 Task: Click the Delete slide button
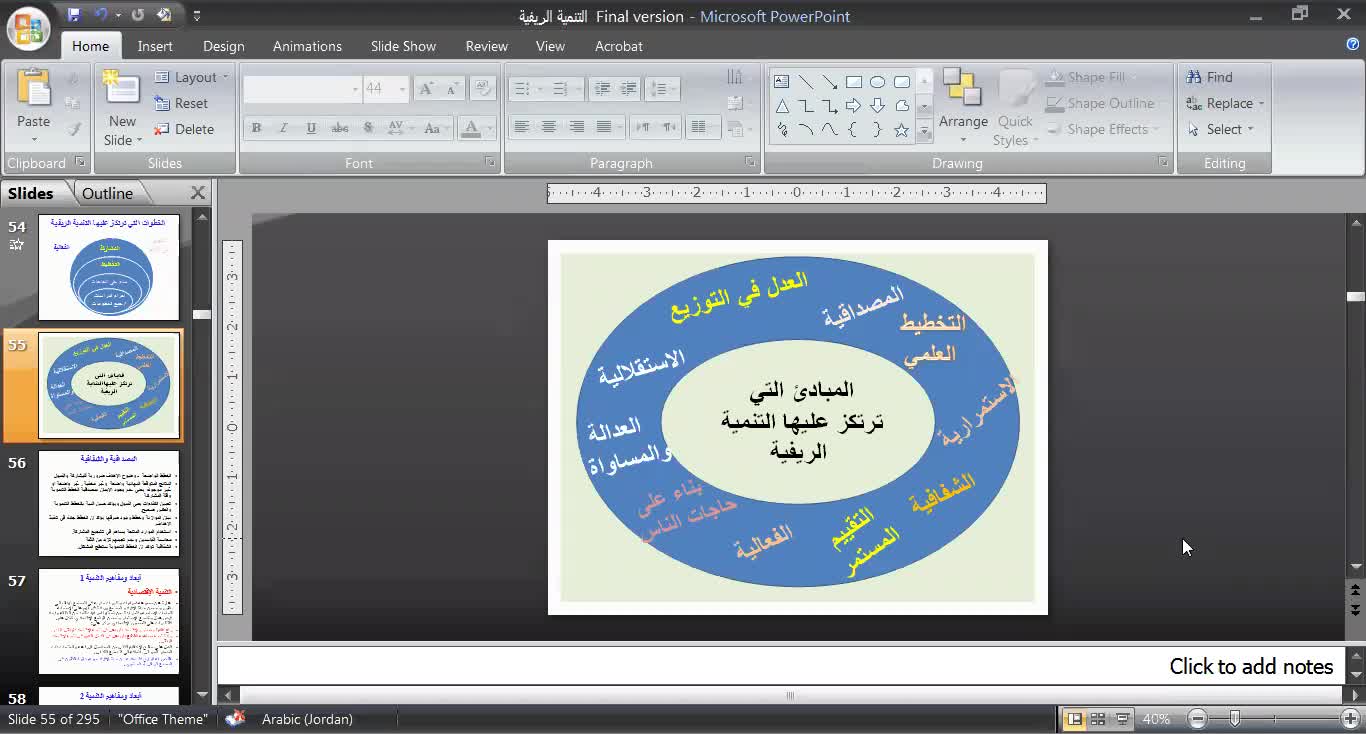pos(184,129)
